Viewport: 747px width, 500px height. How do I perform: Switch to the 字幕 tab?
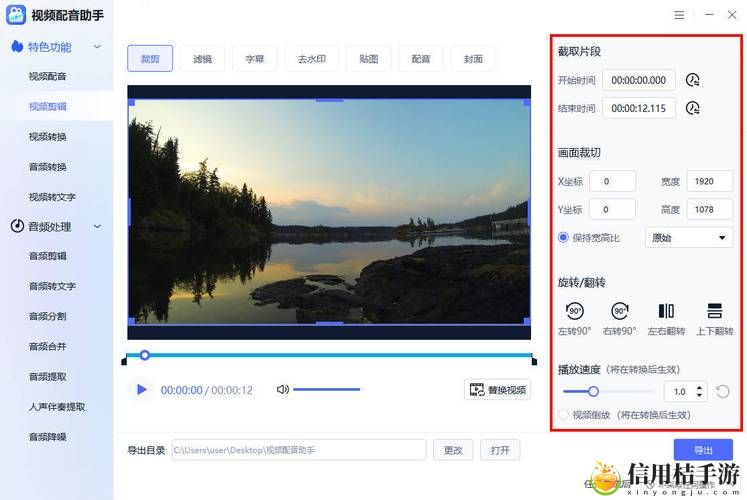pos(255,59)
